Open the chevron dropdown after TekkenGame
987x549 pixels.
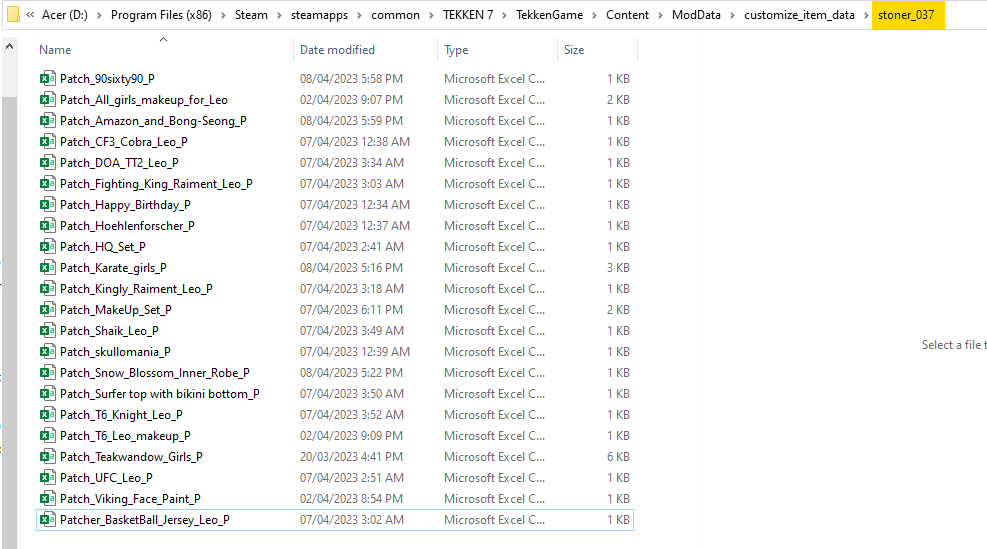tap(594, 15)
